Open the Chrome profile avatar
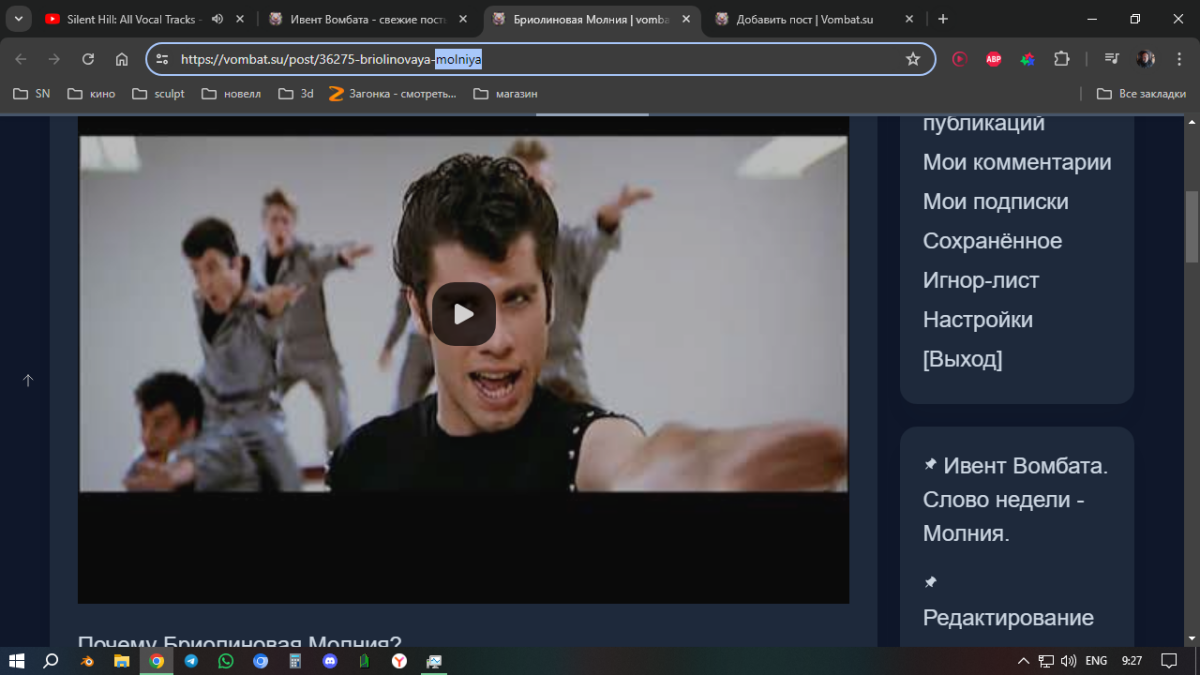Screen dimensions: 1200x675 [1146, 59]
